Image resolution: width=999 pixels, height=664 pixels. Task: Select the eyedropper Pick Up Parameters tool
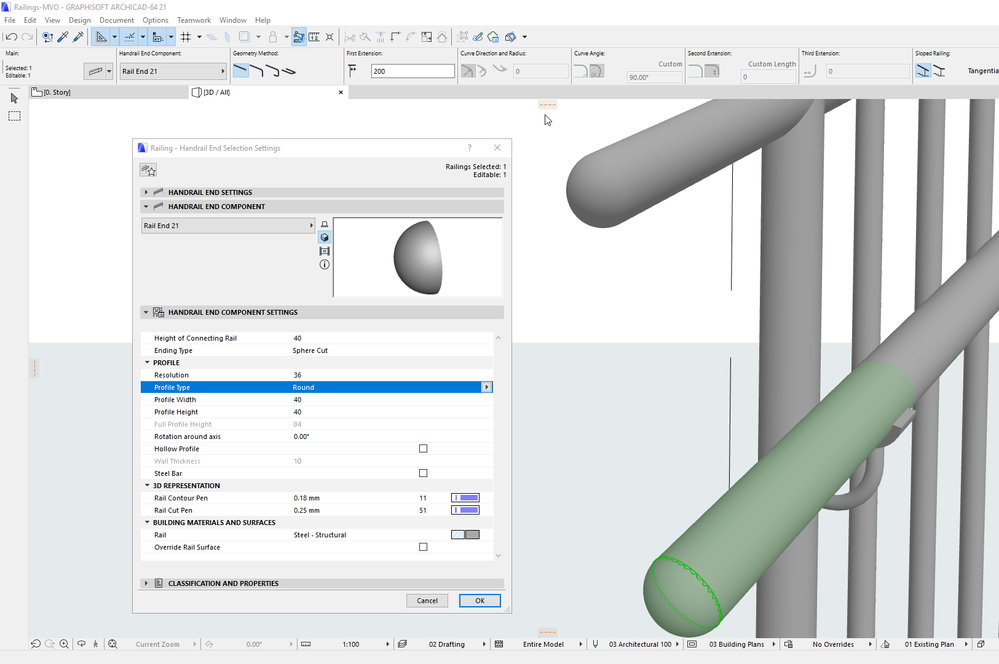(63, 37)
